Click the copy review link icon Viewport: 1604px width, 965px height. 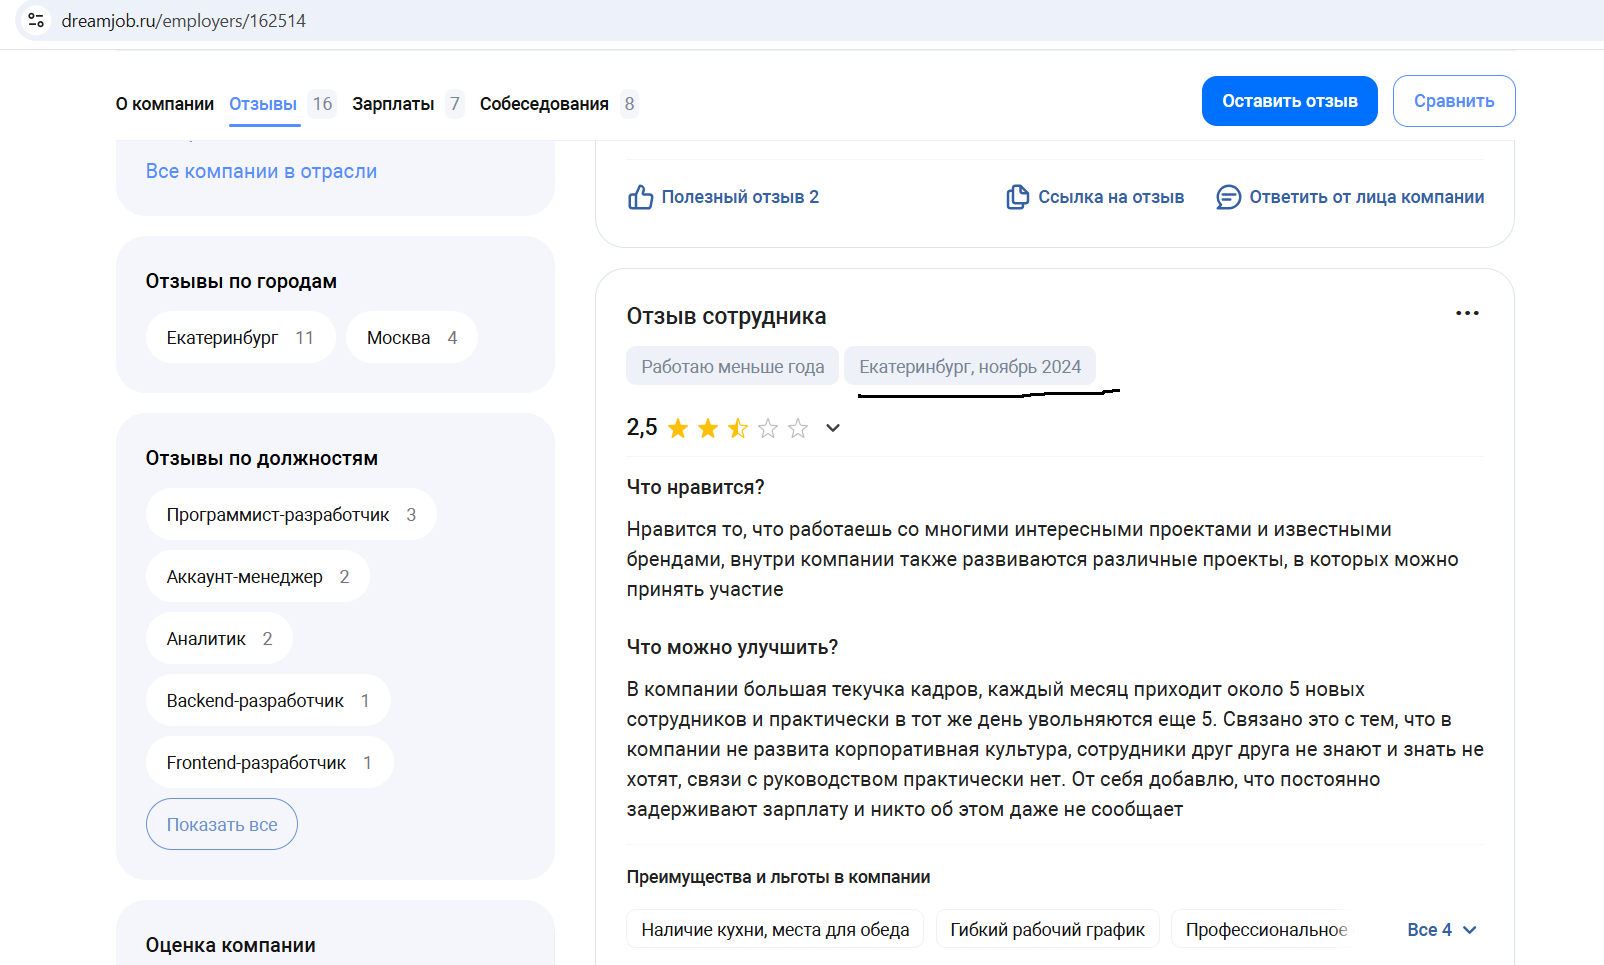coord(1017,197)
